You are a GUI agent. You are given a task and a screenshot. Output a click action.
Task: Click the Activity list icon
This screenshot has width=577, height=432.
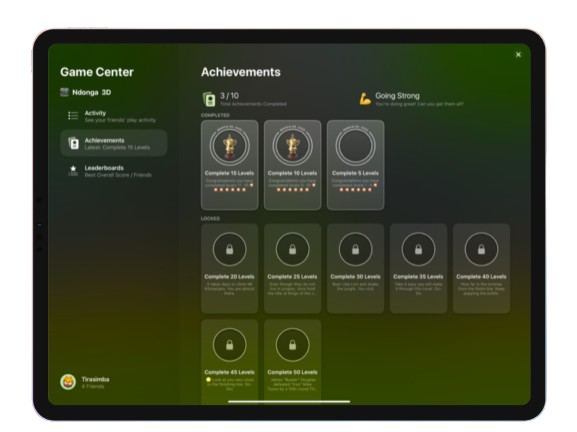click(73, 116)
